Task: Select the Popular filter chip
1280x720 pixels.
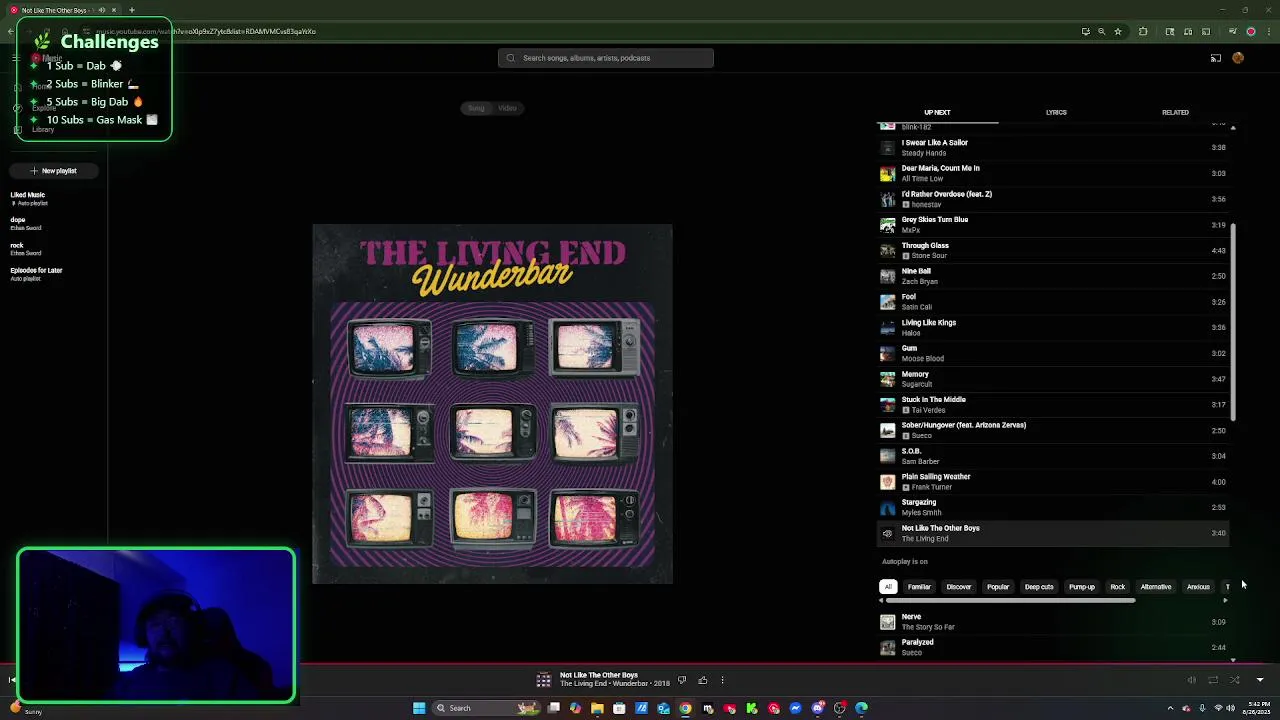Action: (x=998, y=587)
